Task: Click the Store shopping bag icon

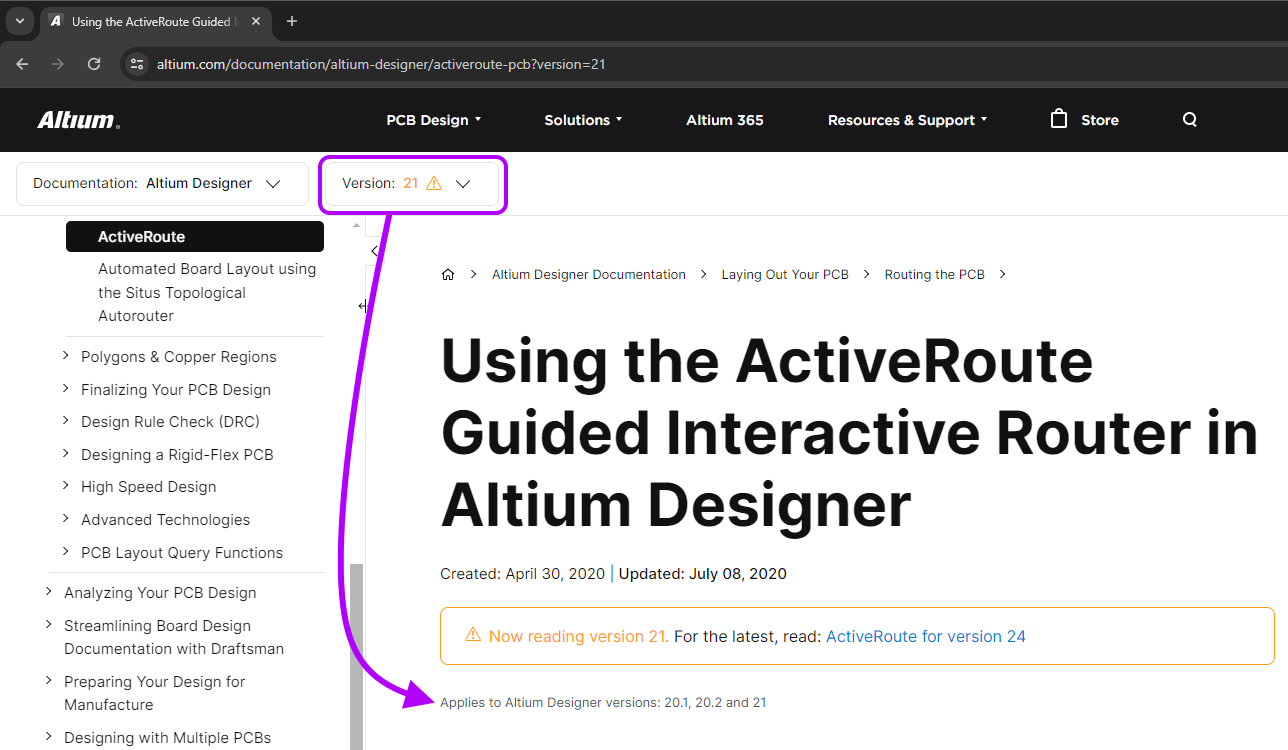Action: tap(1059, 118)
